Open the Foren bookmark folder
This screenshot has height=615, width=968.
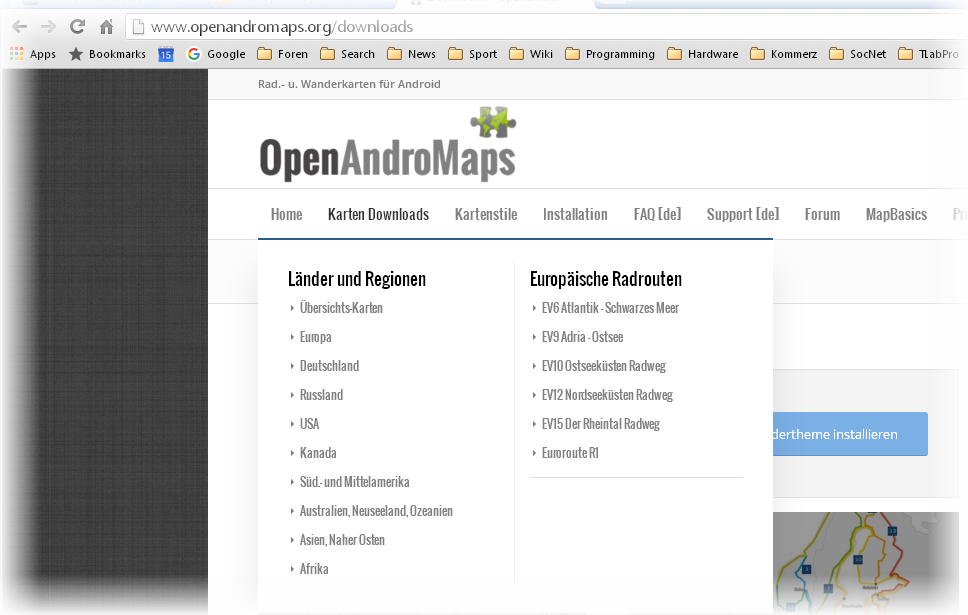pyautogui.click(x=283, y=54)
